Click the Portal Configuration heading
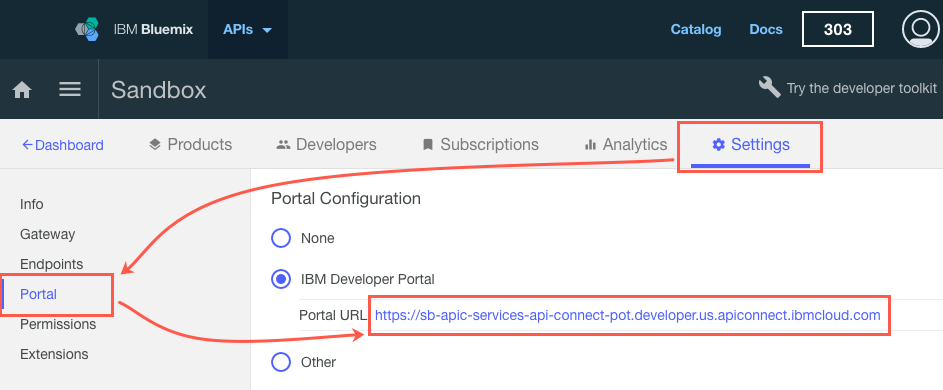 (x=346, y=199)
